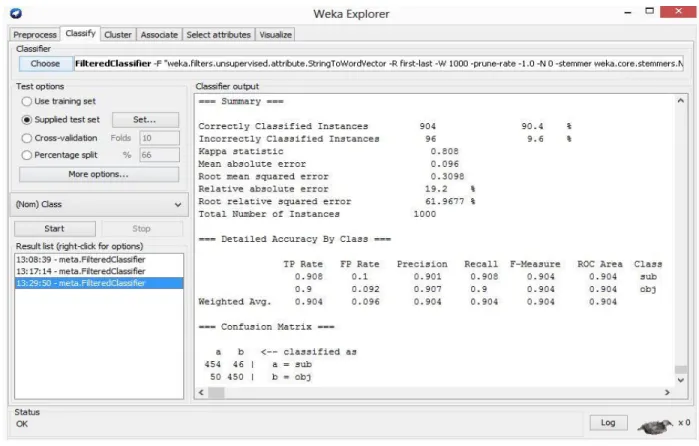
Task: Click Total Number of Instances value 1000
Action: tap(425, 214)
